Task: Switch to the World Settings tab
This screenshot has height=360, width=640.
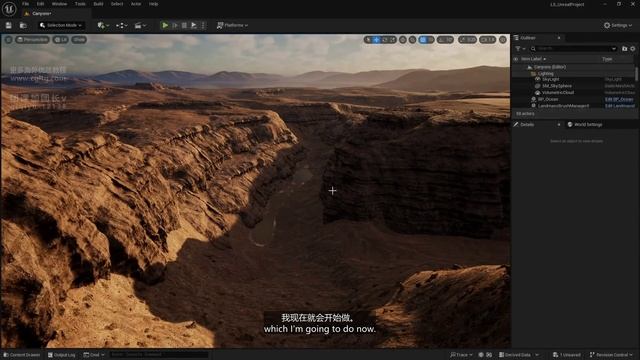Action: (x=585, y=124)
